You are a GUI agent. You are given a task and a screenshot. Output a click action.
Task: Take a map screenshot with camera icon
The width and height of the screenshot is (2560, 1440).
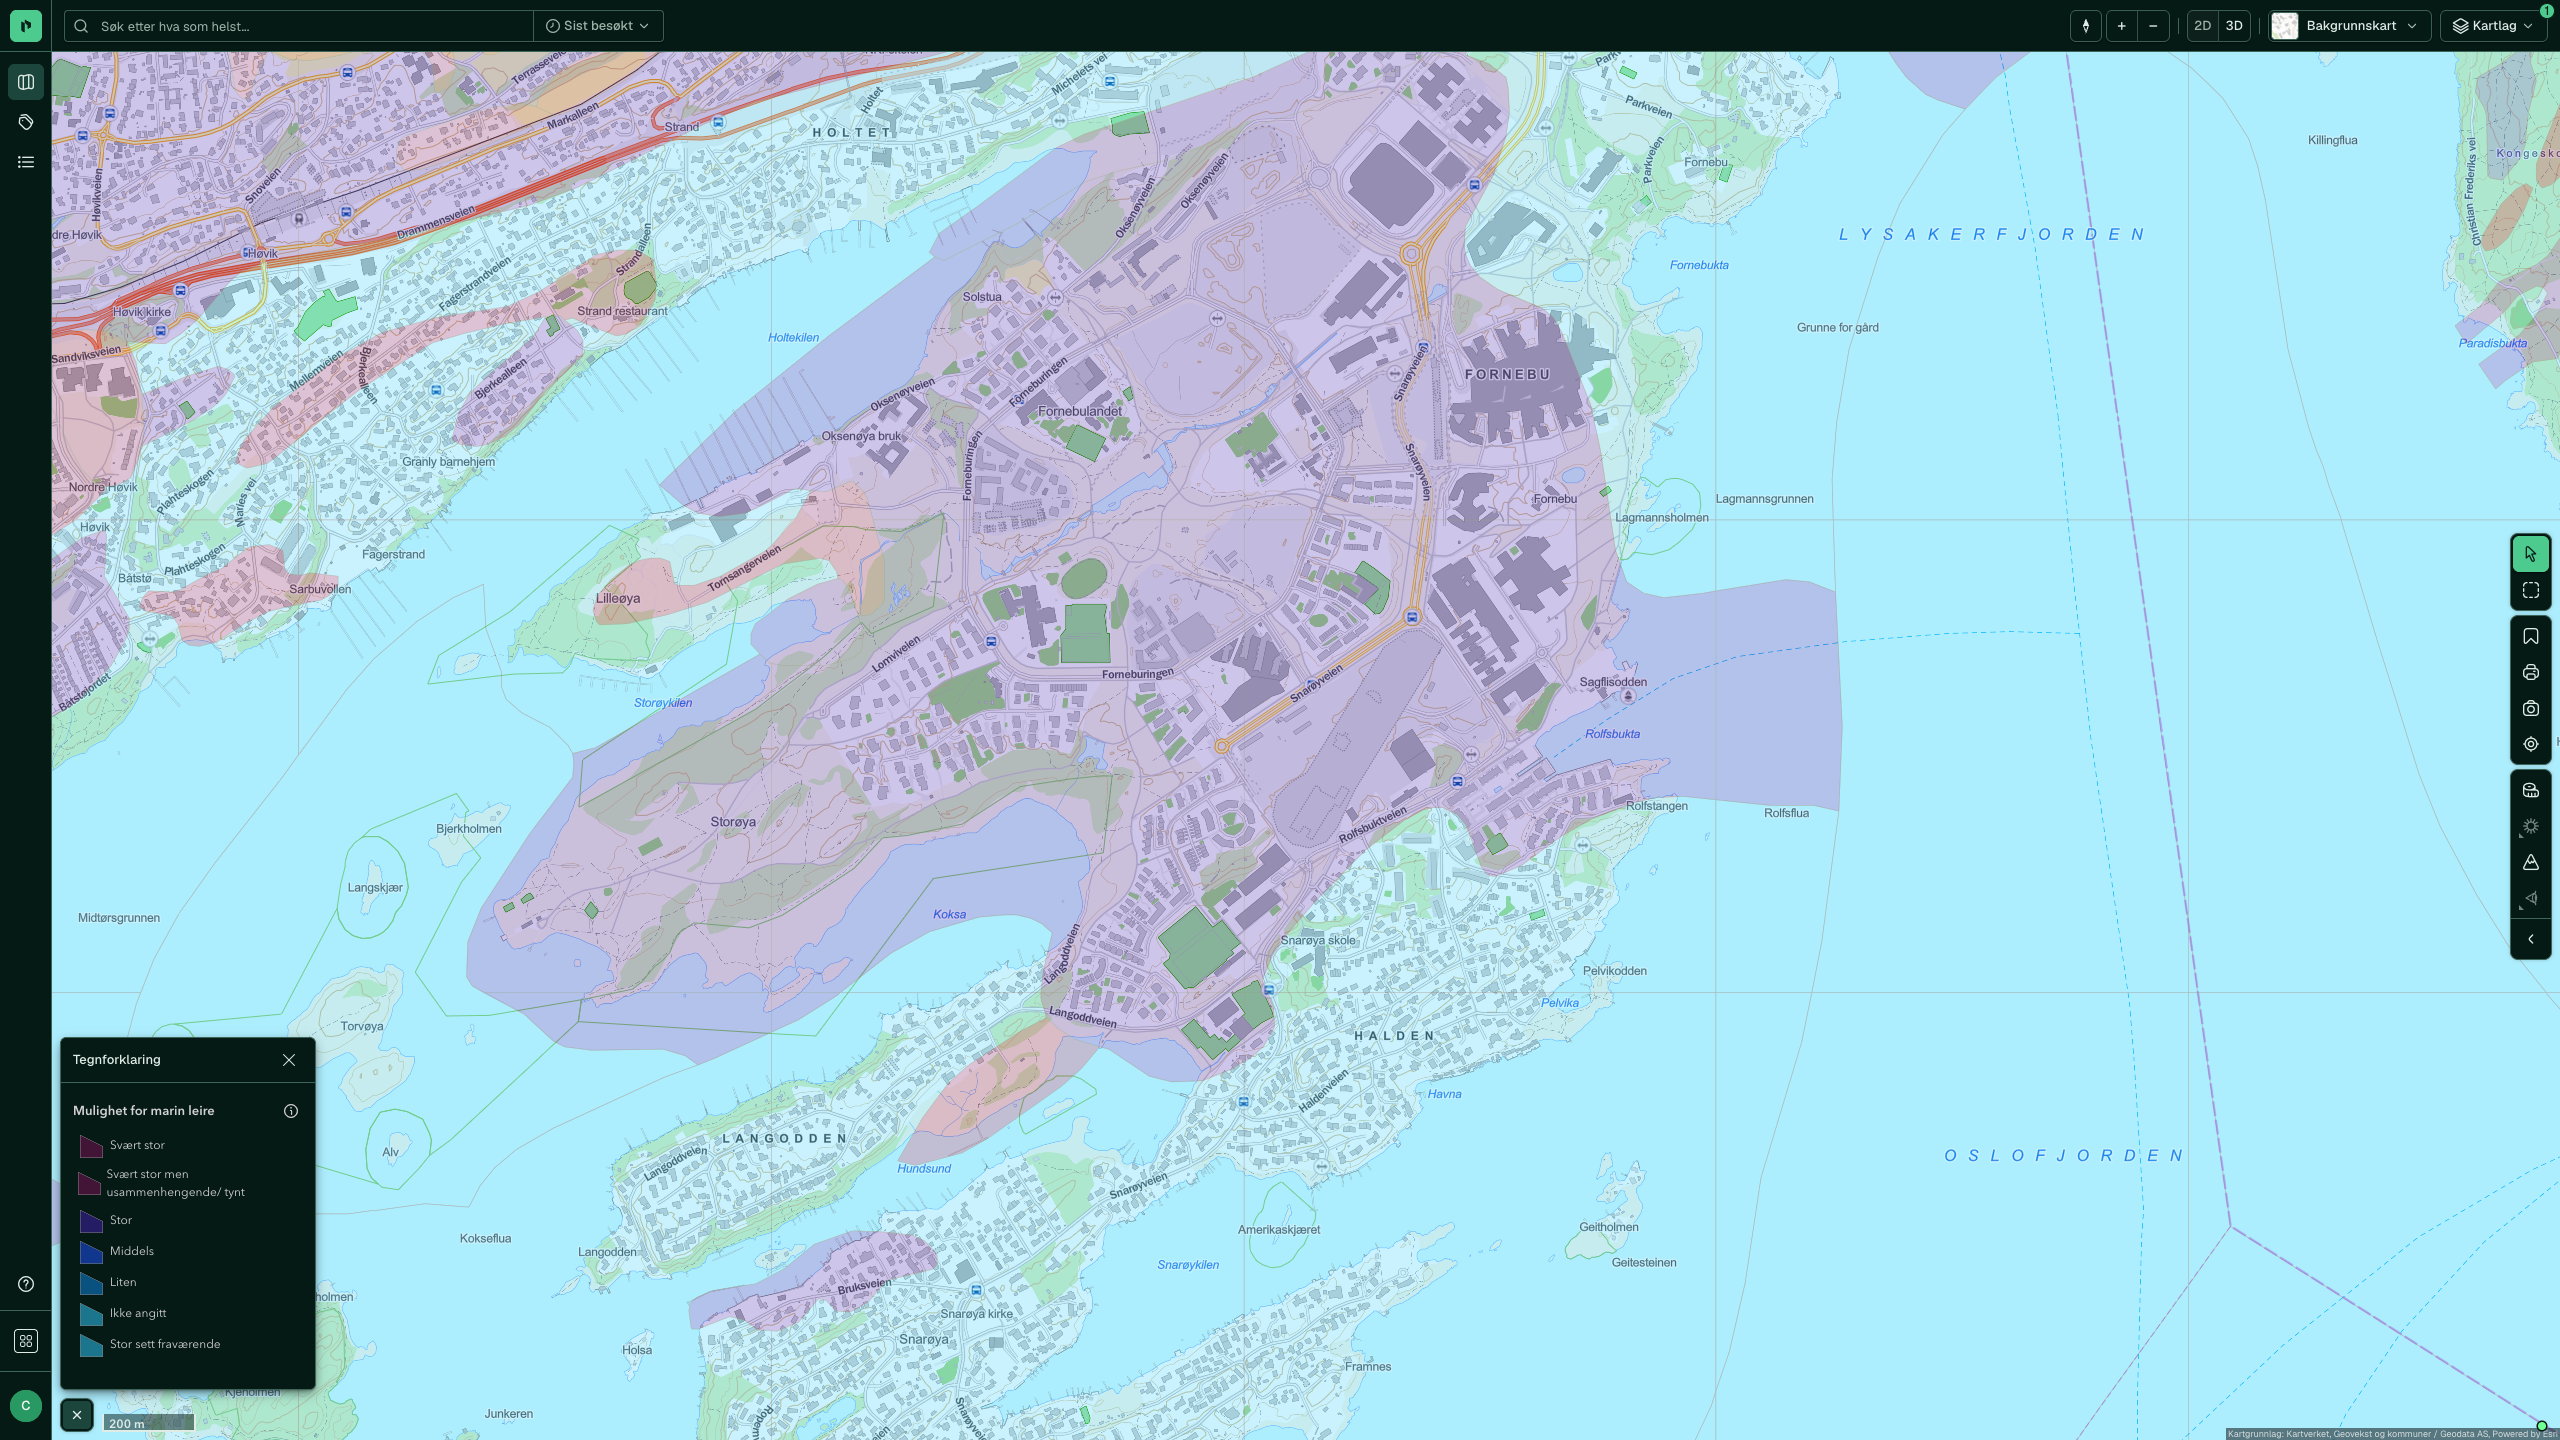click(x=2530, y=709)
